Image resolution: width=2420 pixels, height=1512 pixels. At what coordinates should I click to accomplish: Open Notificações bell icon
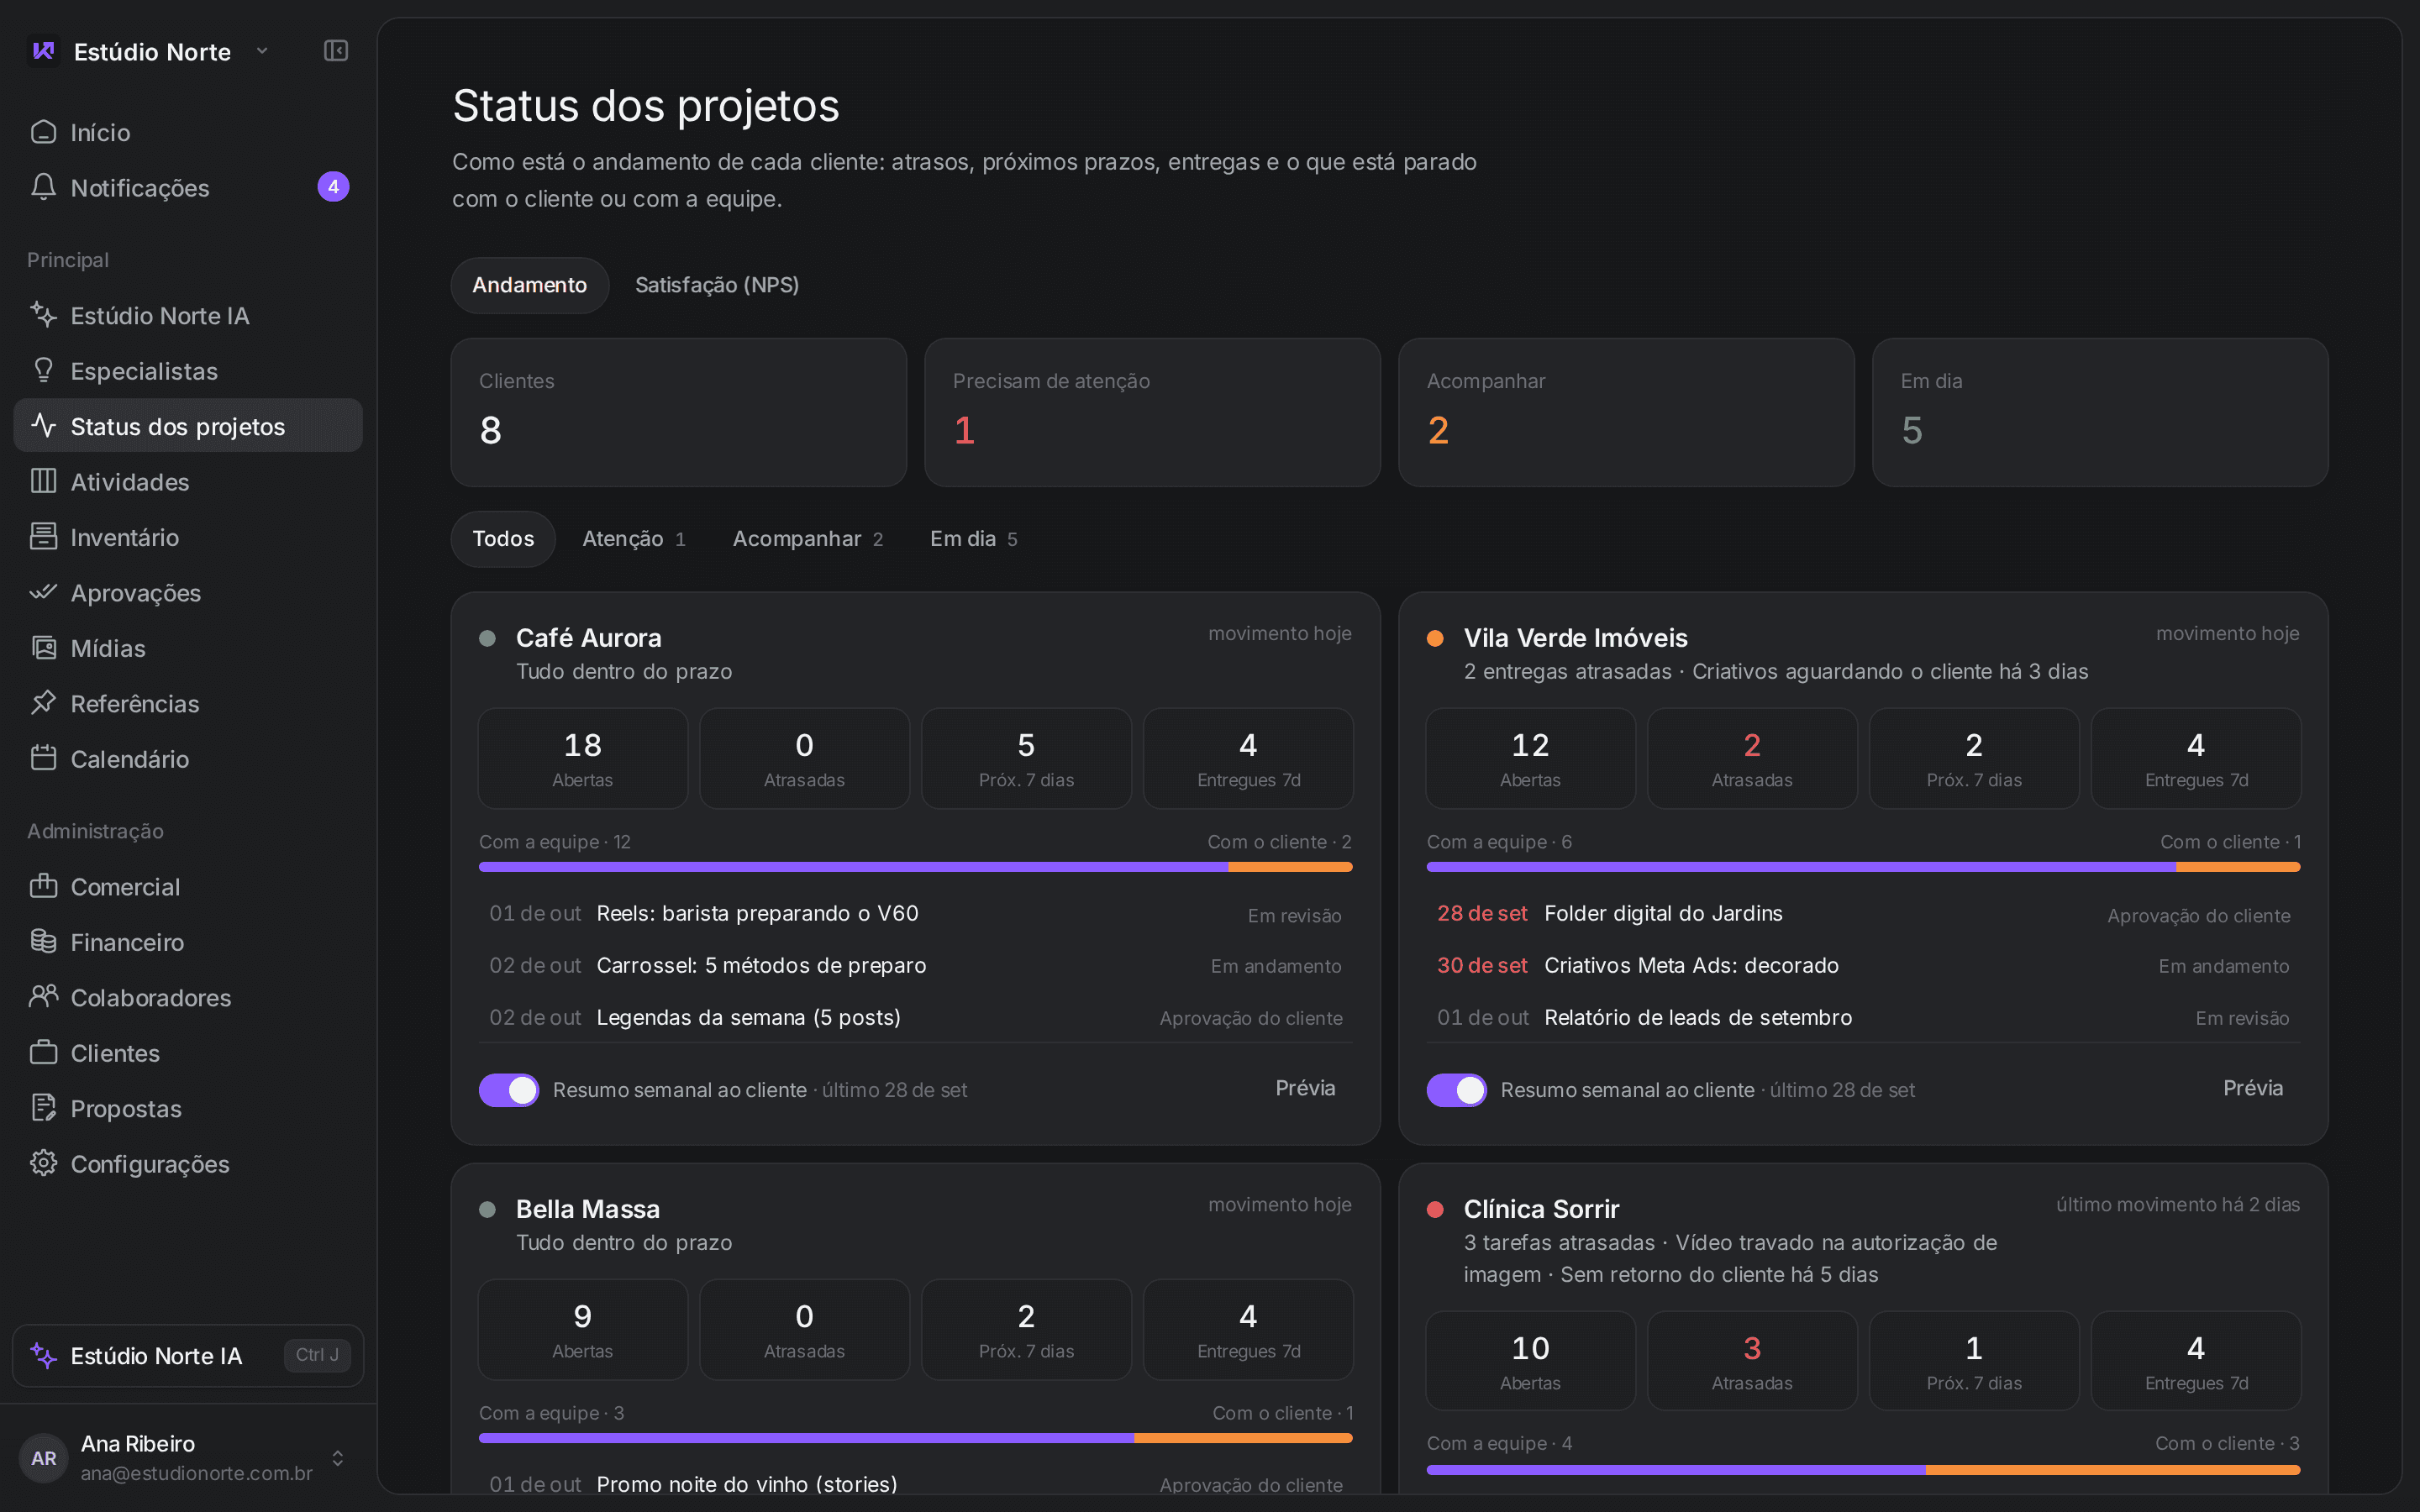43,187
